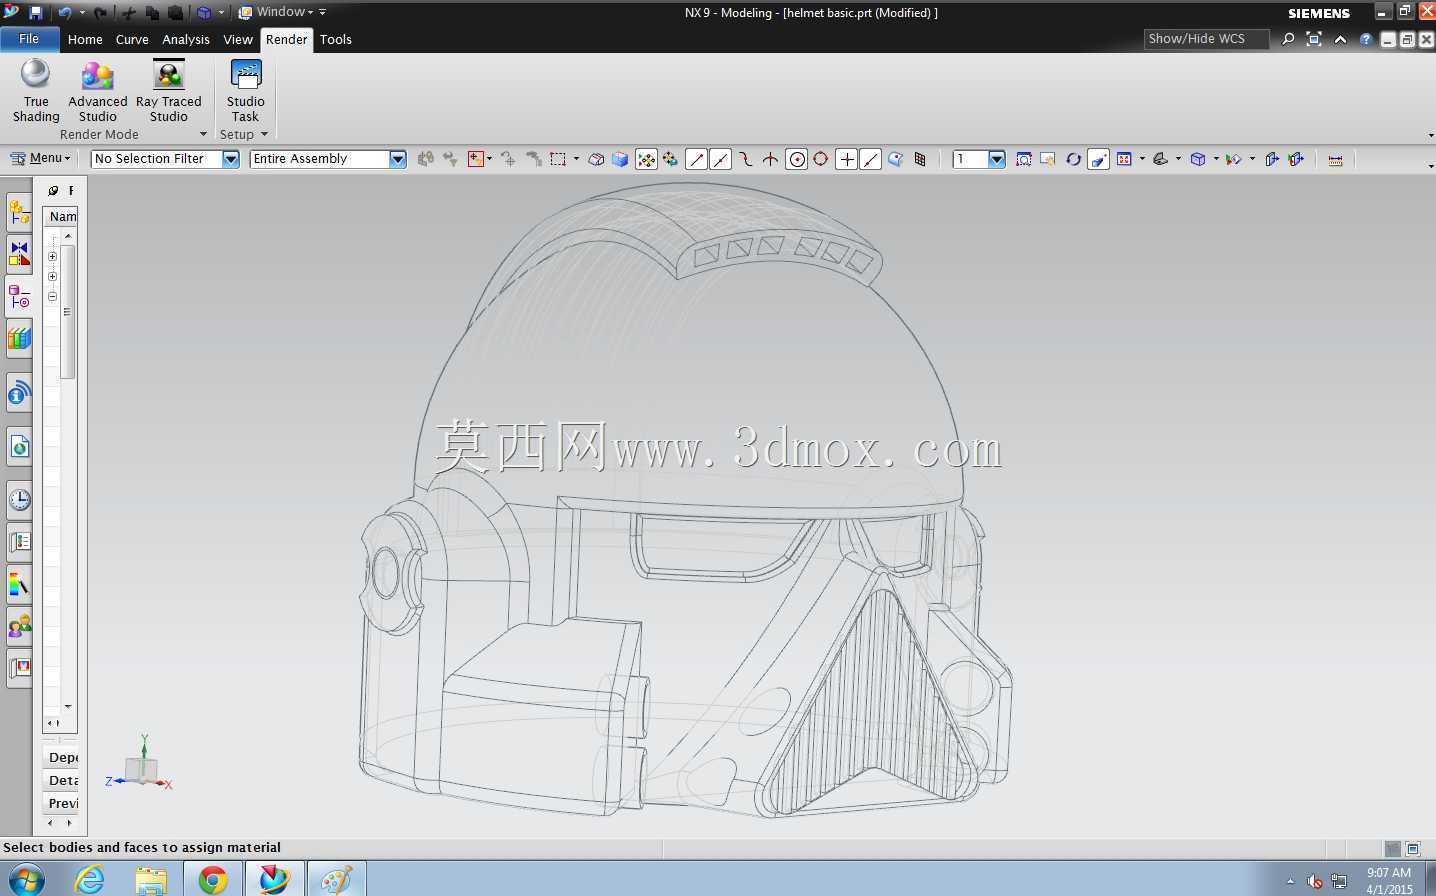
Task: Toggle the Perspective view button
Action: pos(1098,159)
